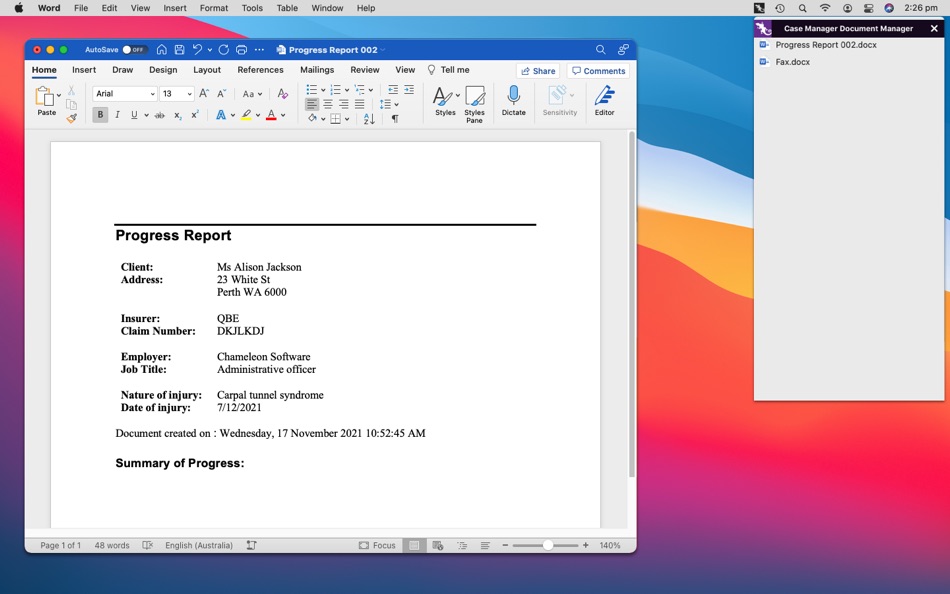The image size is (950, 594).
Task: Open Format menu in menu bar
Action: pyautogui.click(x=214, y=8)
